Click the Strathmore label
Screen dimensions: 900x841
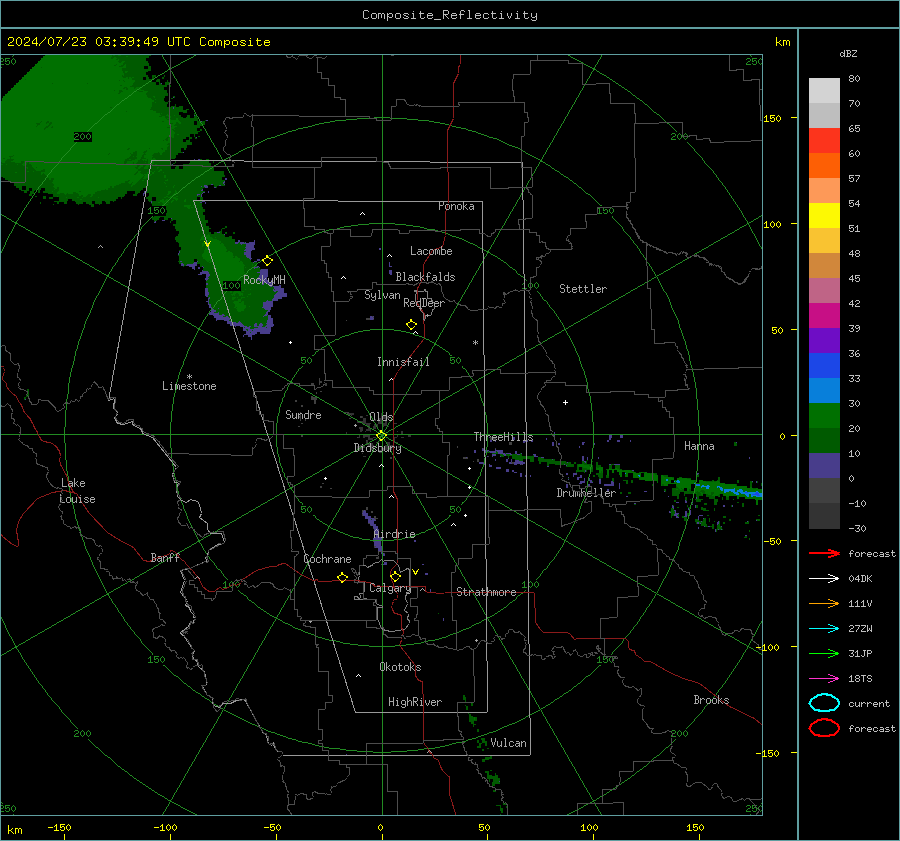pyautogui.click(x=486, y=592)
